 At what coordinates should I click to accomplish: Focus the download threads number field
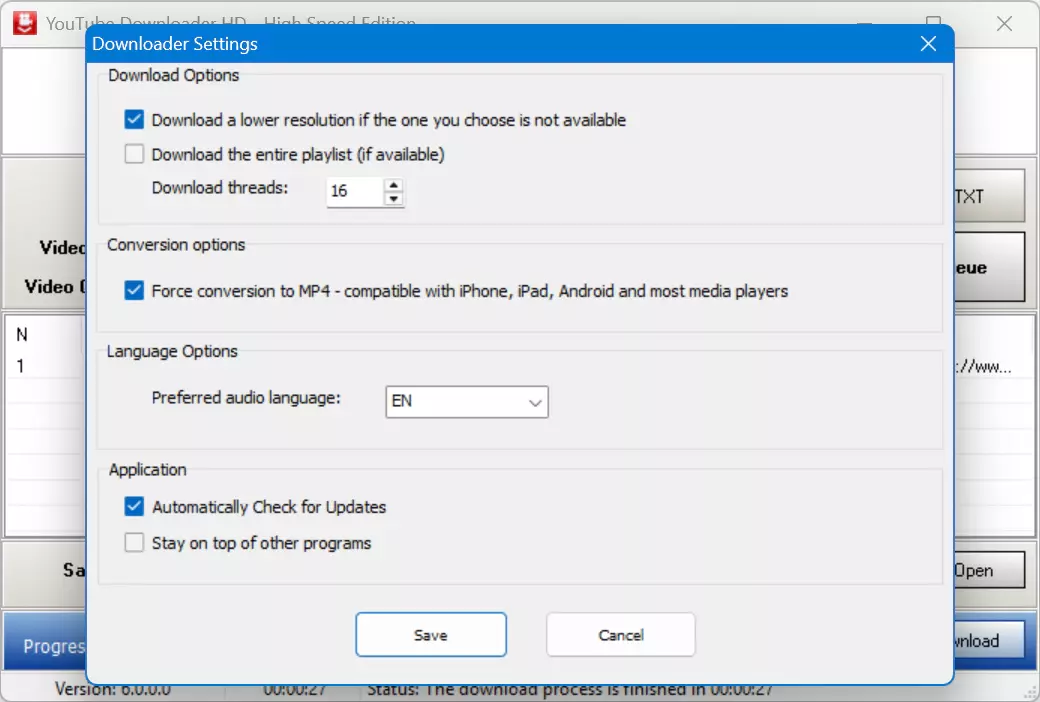click(x=356, y=192)
